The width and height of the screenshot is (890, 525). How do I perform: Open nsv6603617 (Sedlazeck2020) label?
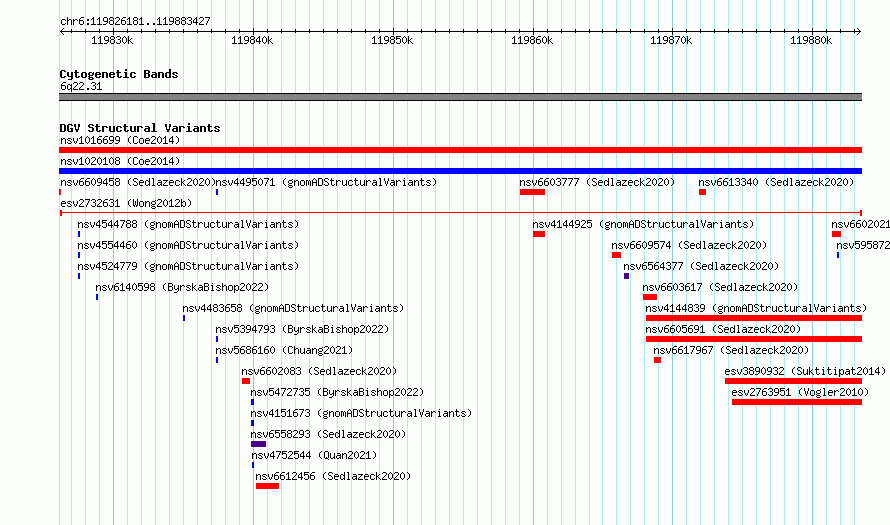pos(720,287)
